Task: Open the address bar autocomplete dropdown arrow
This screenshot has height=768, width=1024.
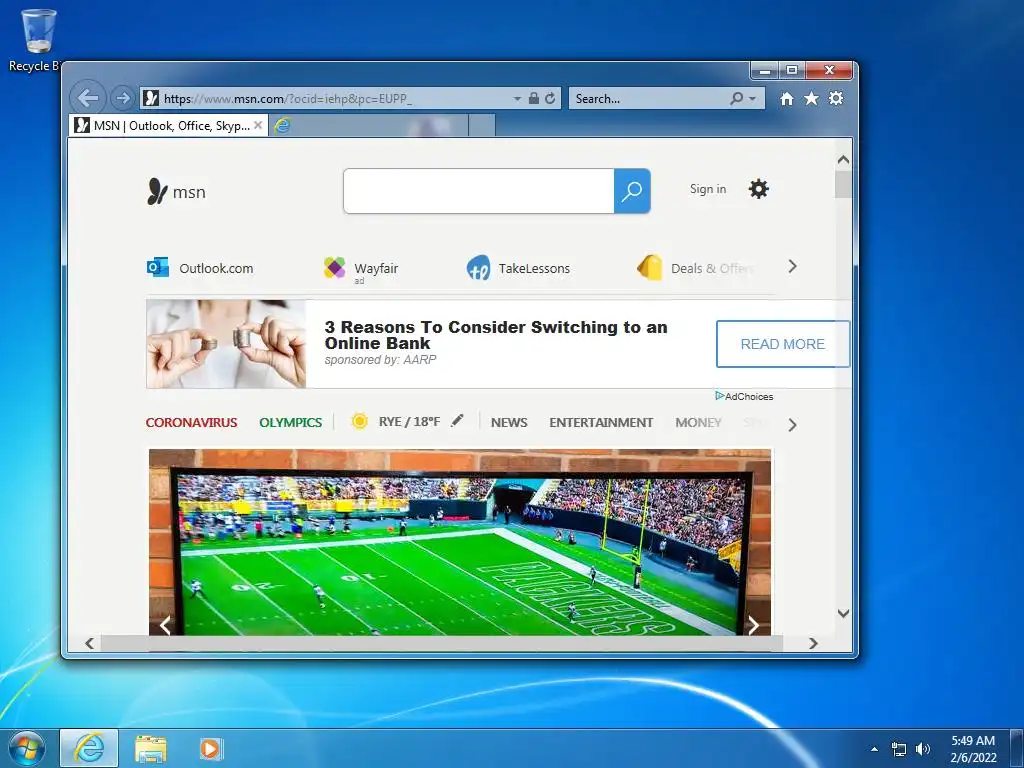Action: coord(517,99)
